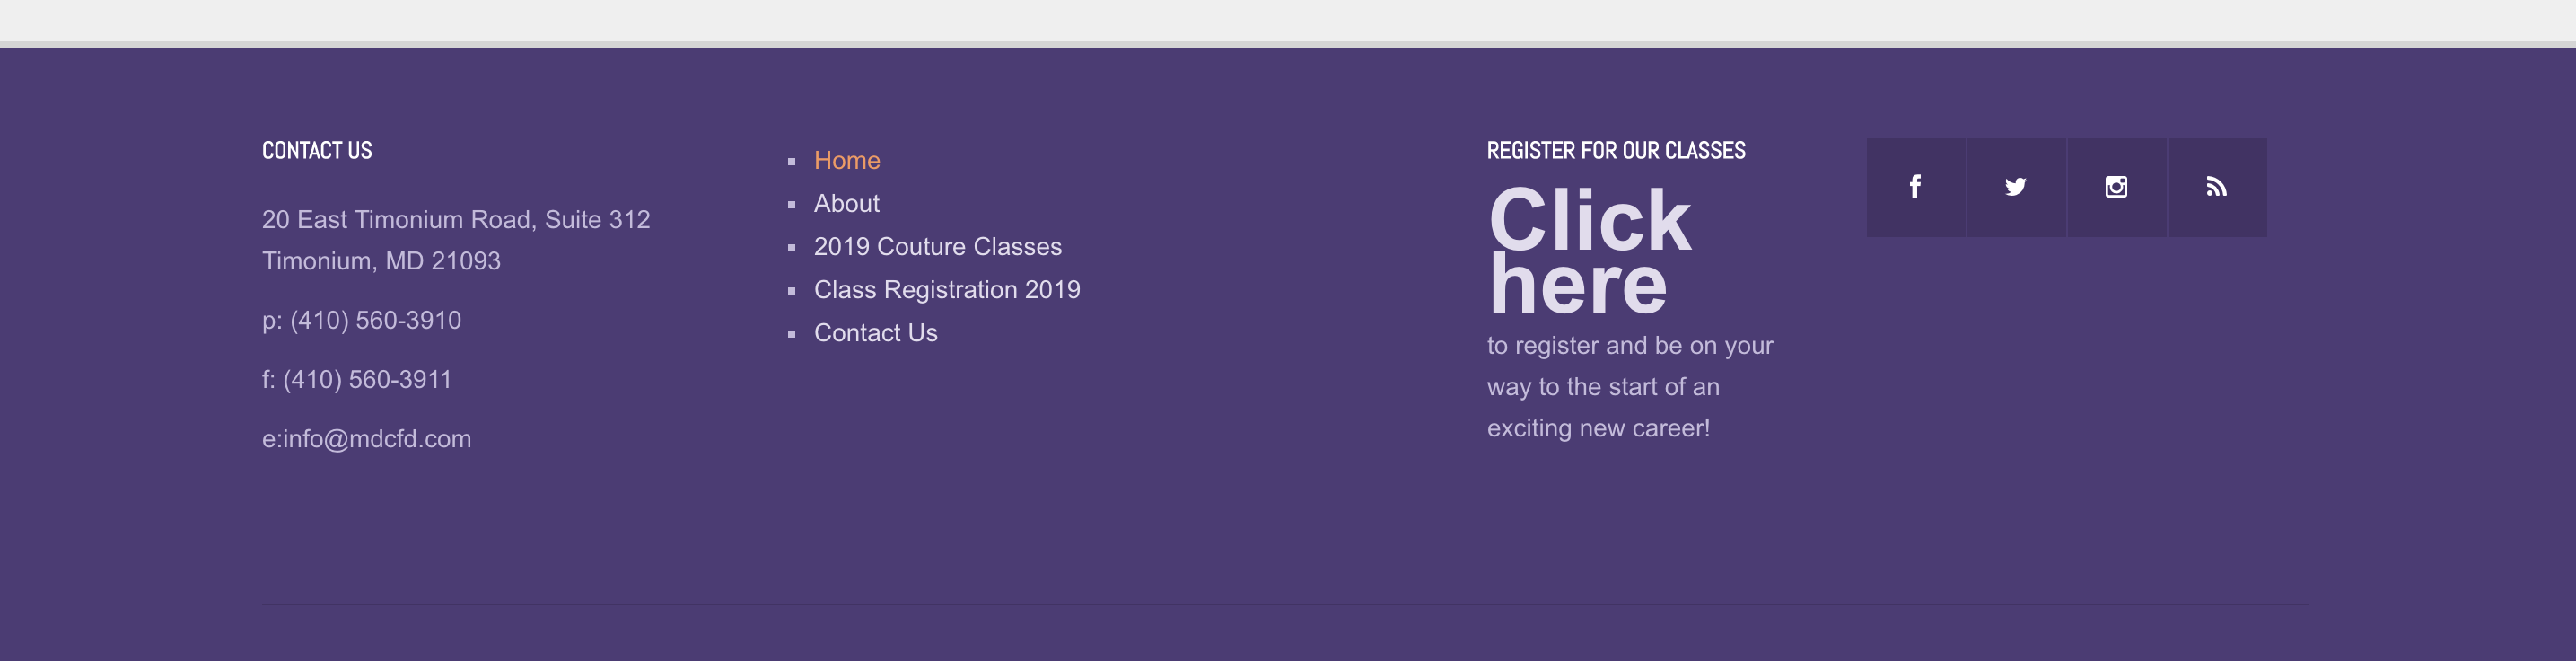Click the Contact Us footer menu link
Screen dimensions: 2576x661
[875, 333]
